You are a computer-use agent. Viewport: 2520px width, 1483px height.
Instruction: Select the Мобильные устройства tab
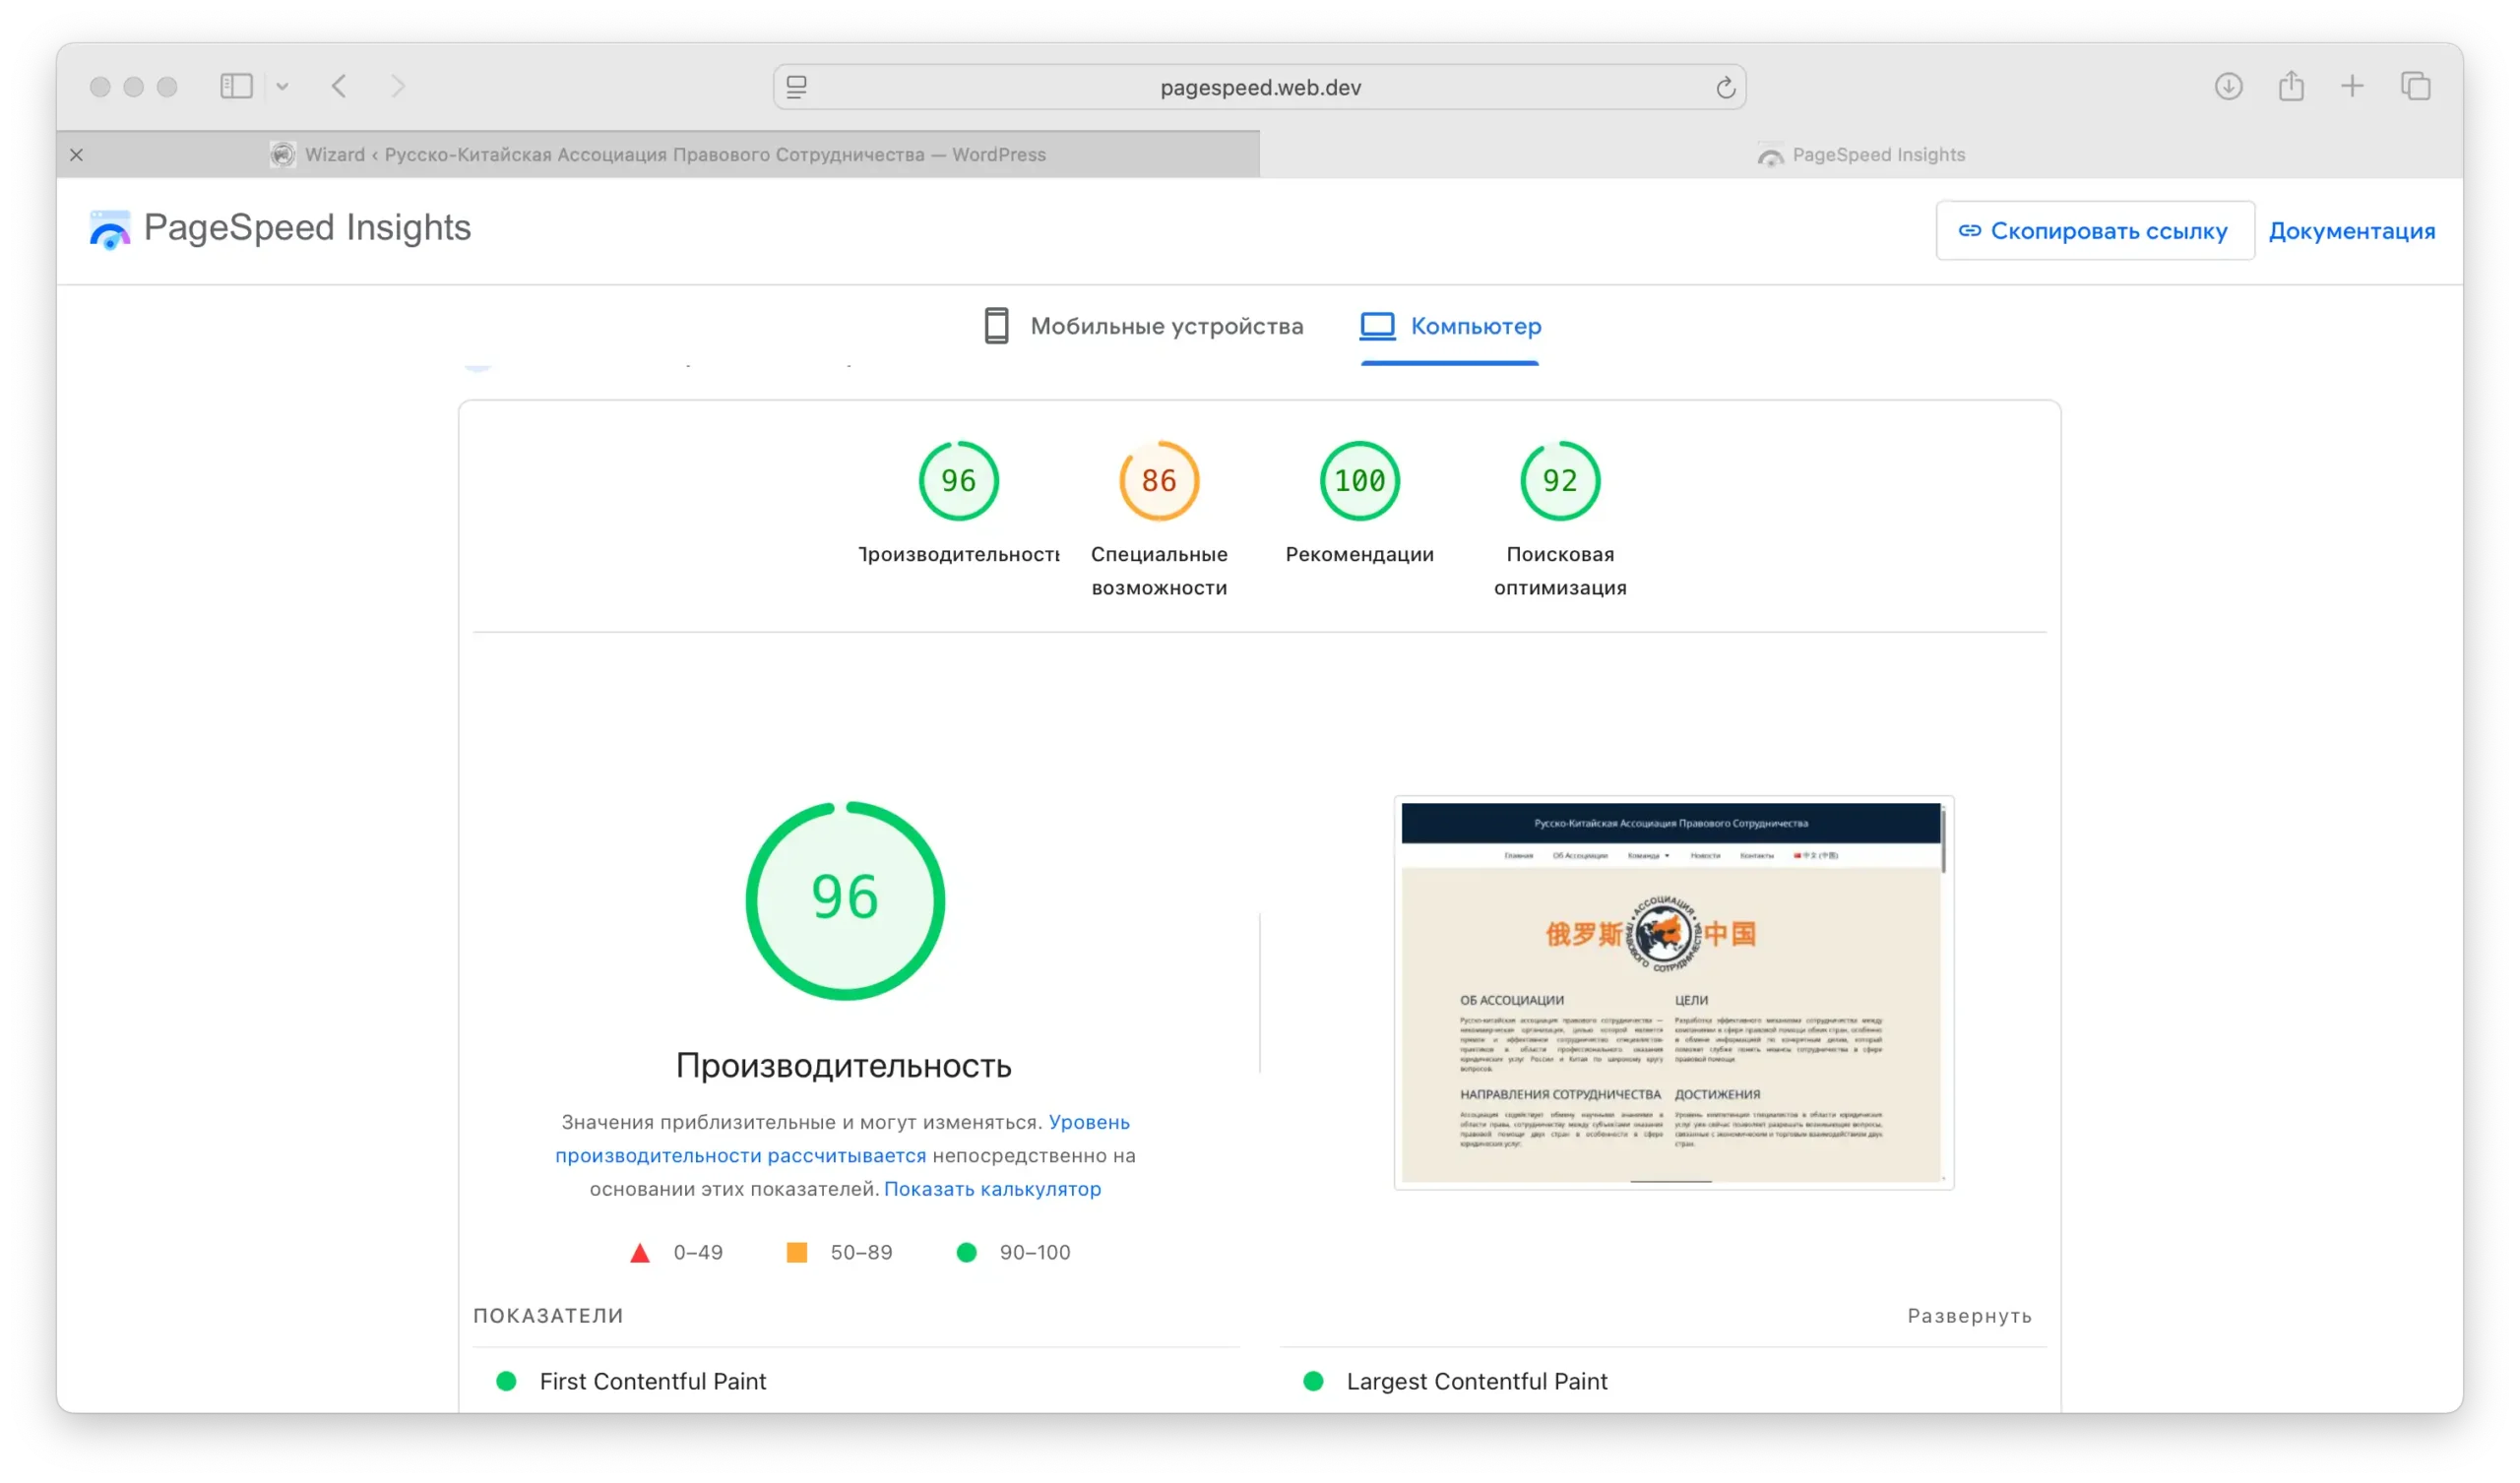coord(1144,326)
